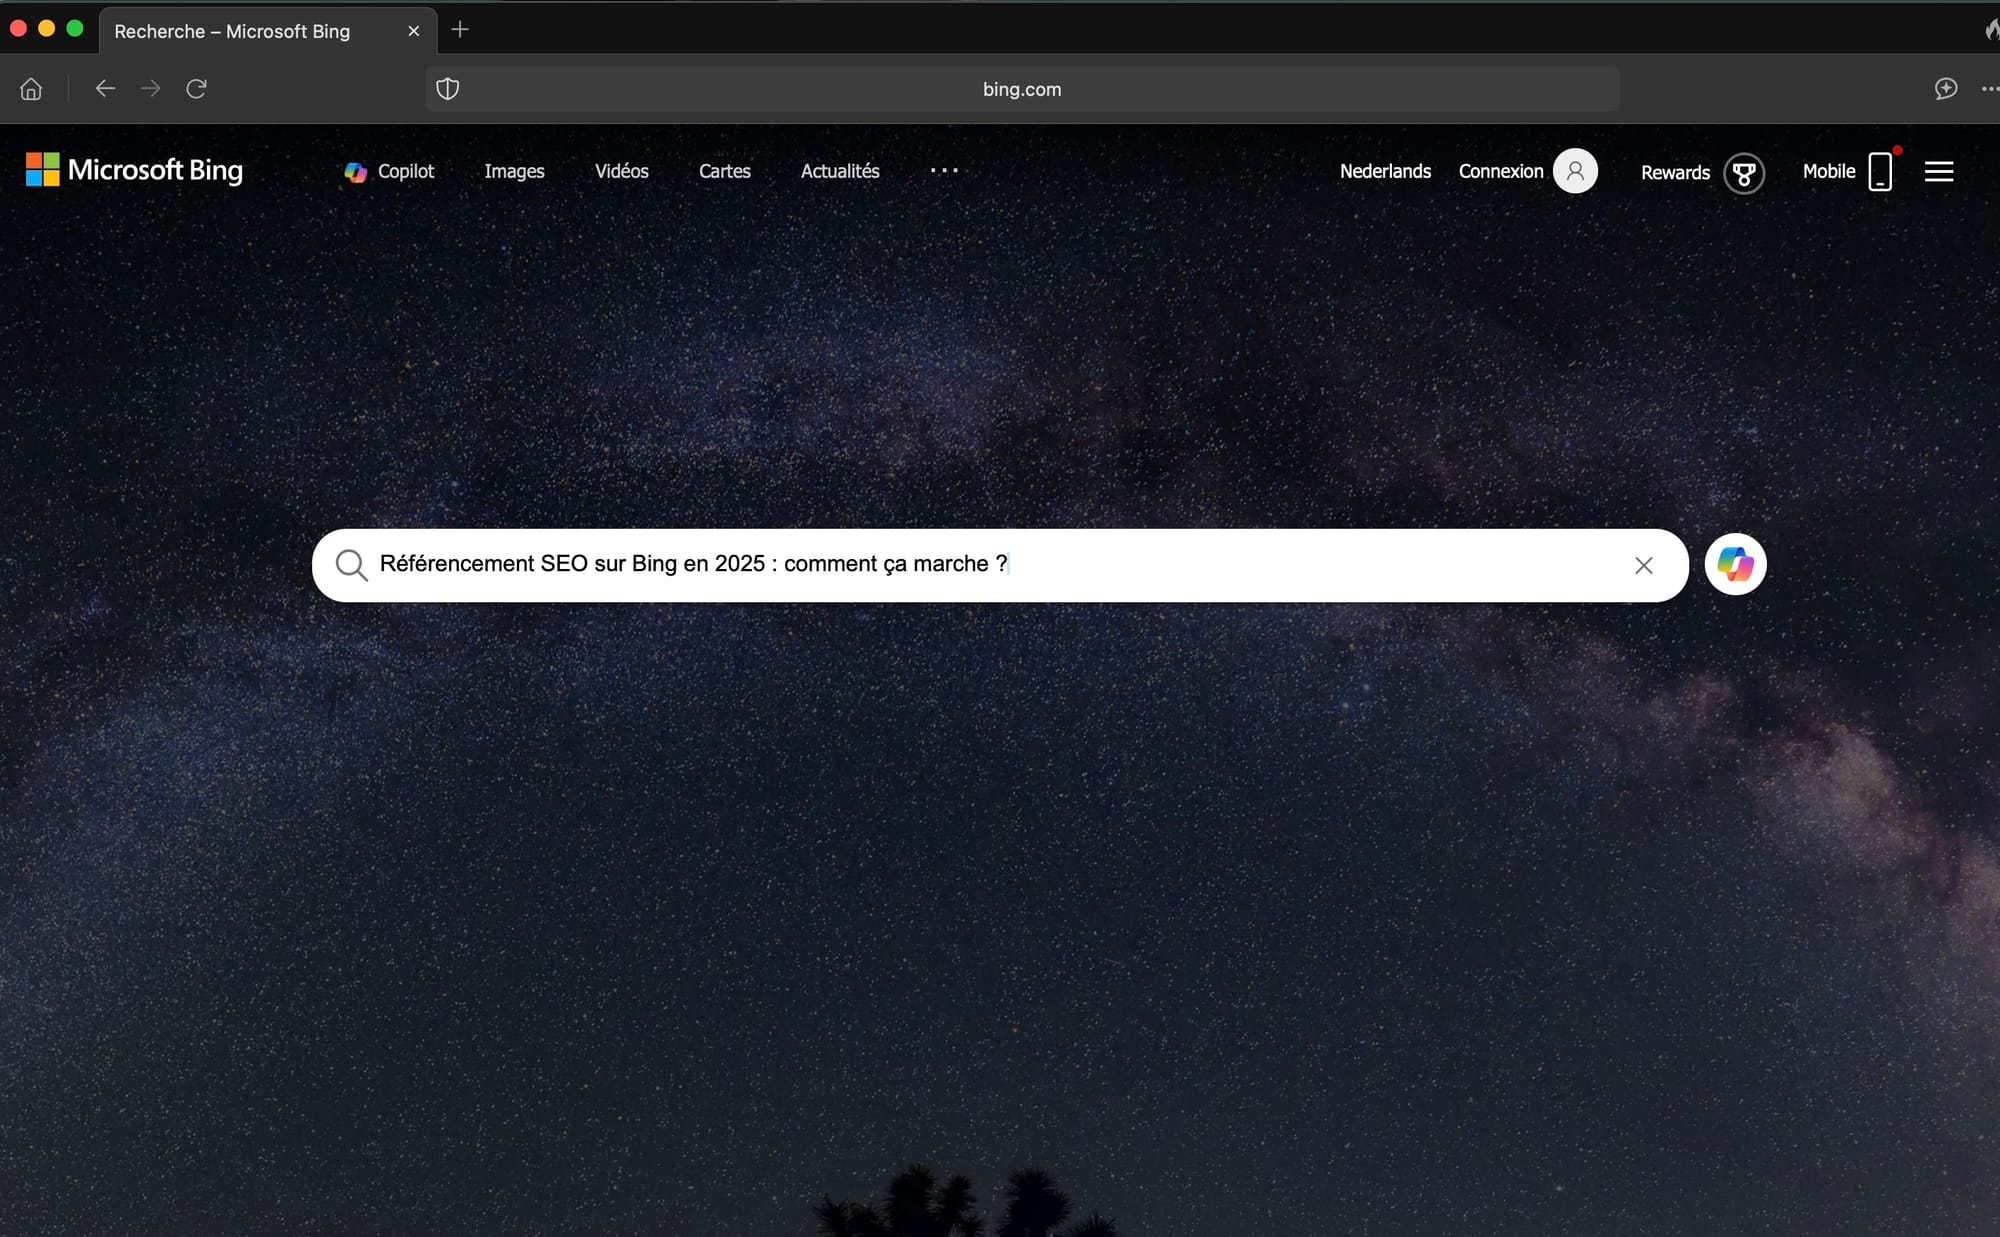Click the magnifying glass search icon

point(351,565)
